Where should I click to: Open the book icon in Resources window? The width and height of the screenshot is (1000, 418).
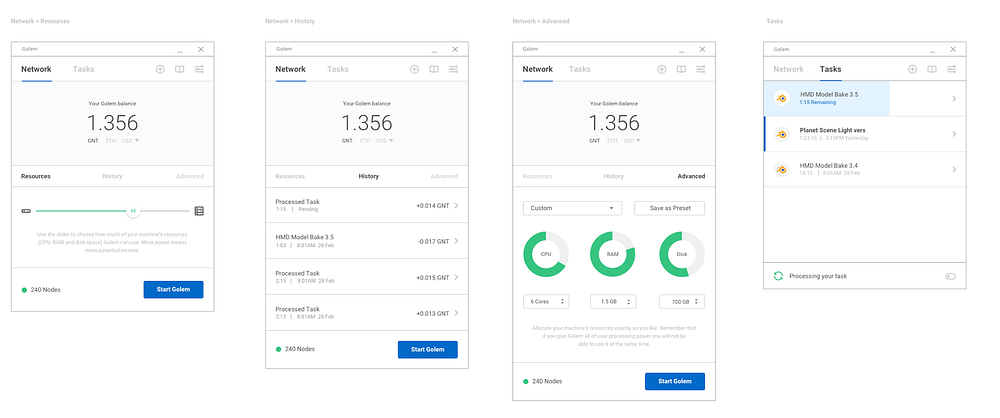coord(179,69)
